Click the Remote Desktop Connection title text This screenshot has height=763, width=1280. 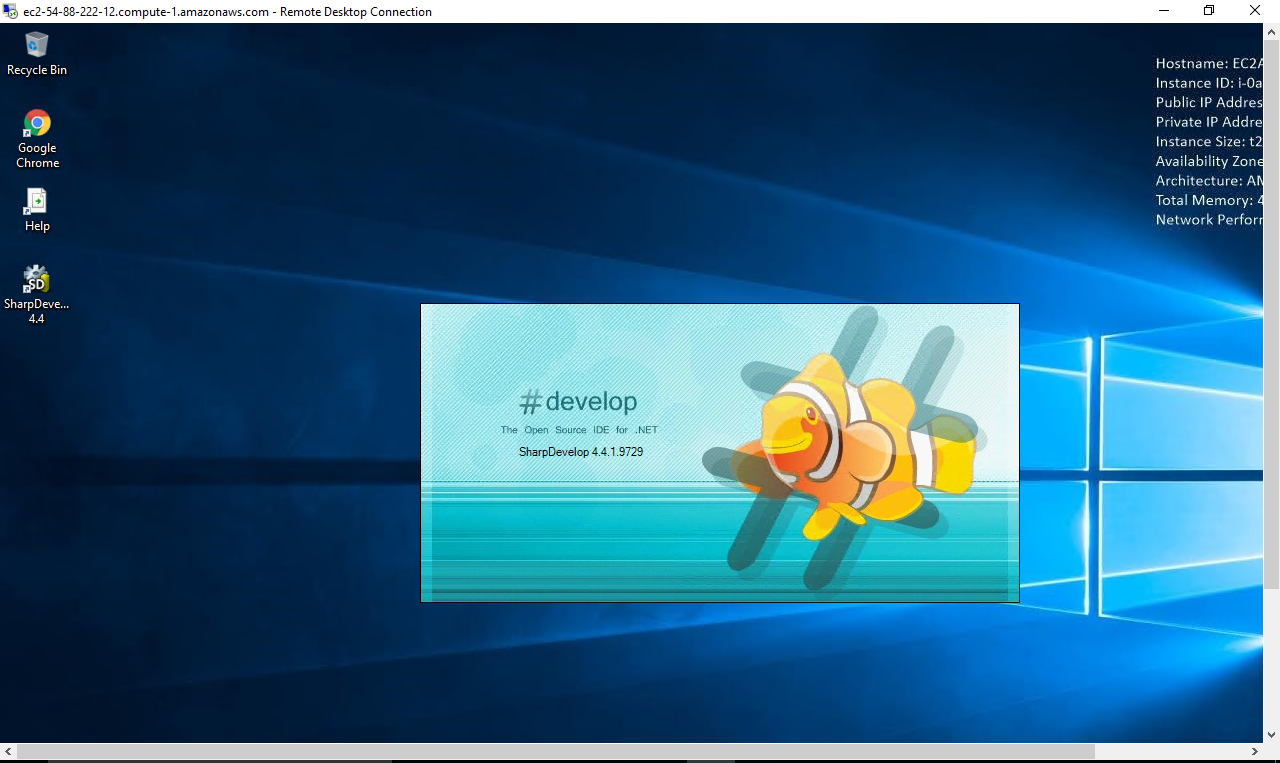(228, 12)
